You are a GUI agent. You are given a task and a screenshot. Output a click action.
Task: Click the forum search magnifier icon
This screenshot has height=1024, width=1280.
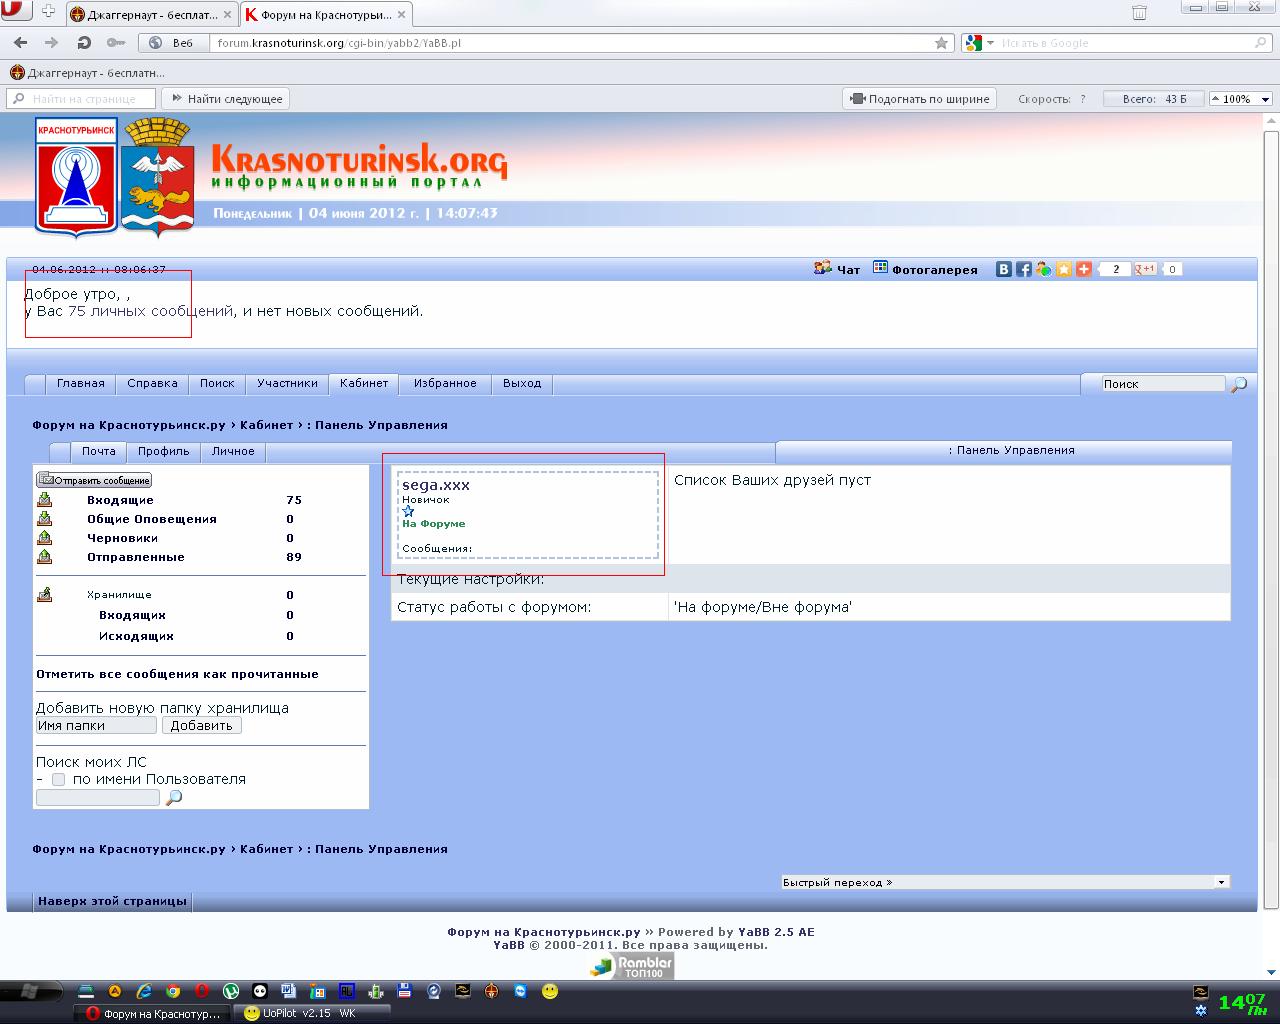click(1238, 384)
